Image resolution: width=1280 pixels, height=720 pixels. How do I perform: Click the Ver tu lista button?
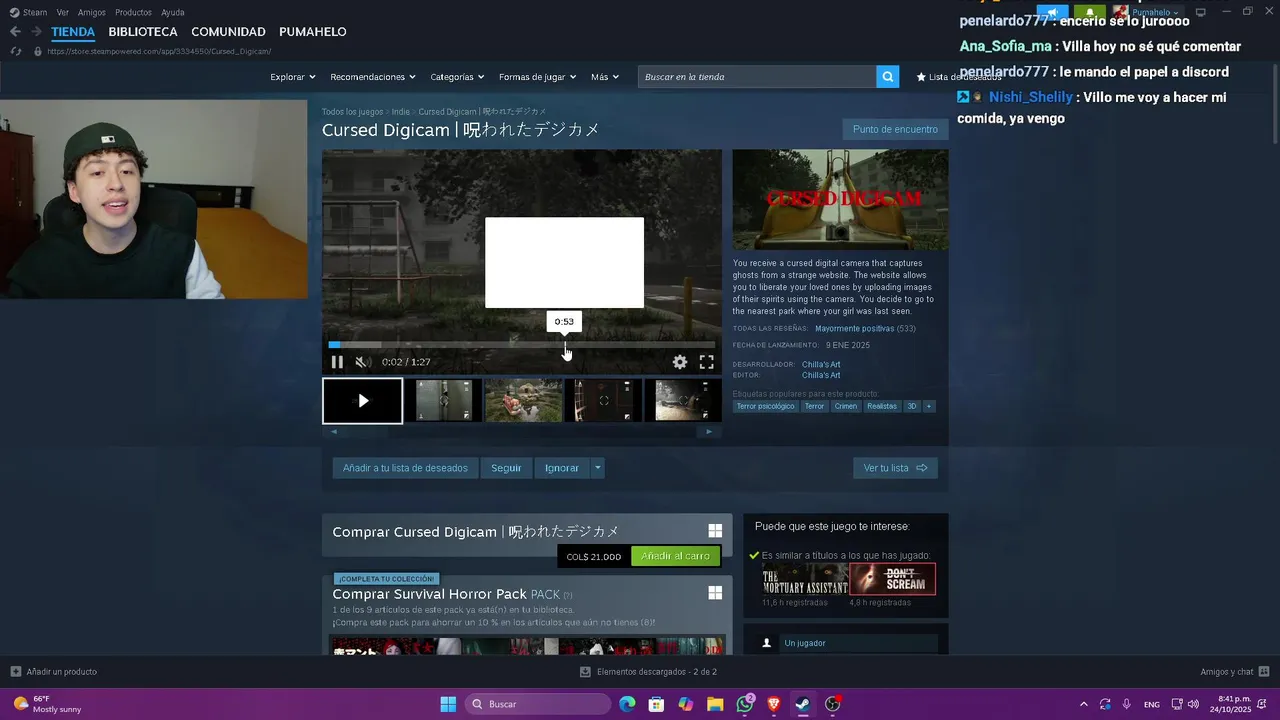click(895, 468)
